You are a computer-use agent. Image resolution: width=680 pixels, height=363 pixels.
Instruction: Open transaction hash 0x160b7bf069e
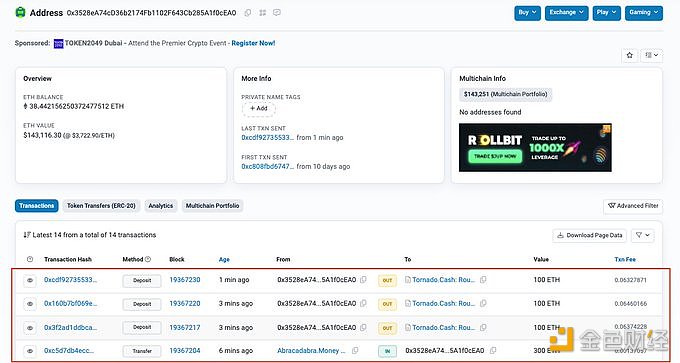coord(70,303)
